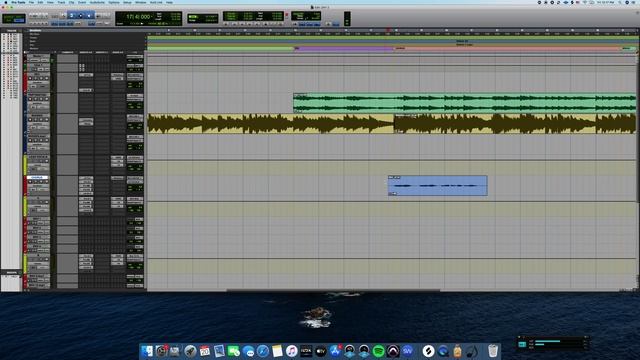Click the red playhead marker in the timebase ruler
640x360 pixels.
pos(388,30)
